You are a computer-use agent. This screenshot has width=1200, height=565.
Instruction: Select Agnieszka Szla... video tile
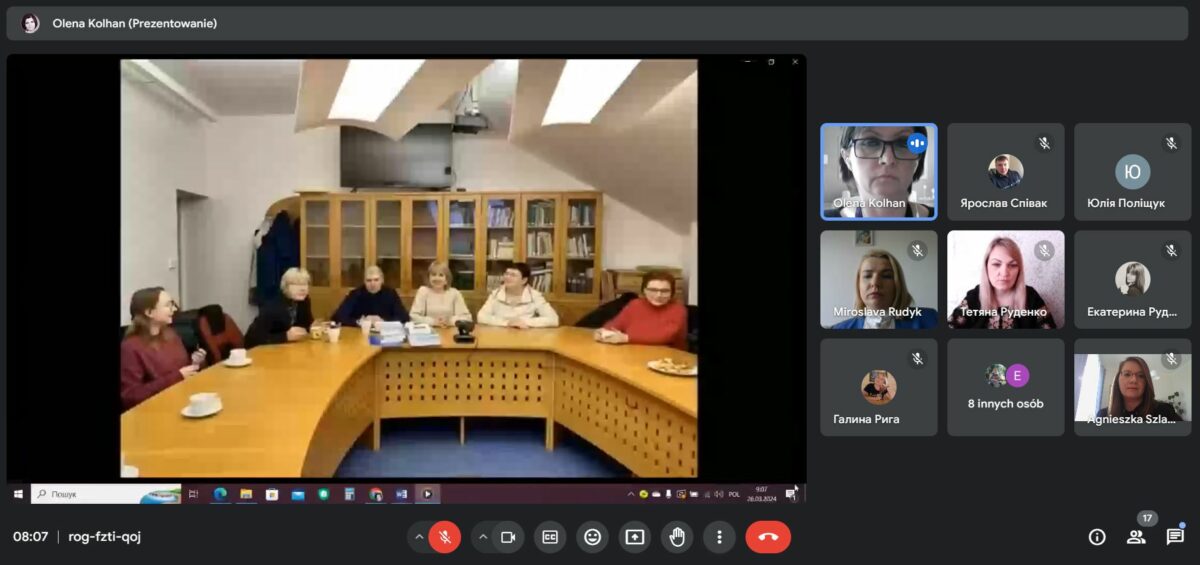tap(1133, 387)
